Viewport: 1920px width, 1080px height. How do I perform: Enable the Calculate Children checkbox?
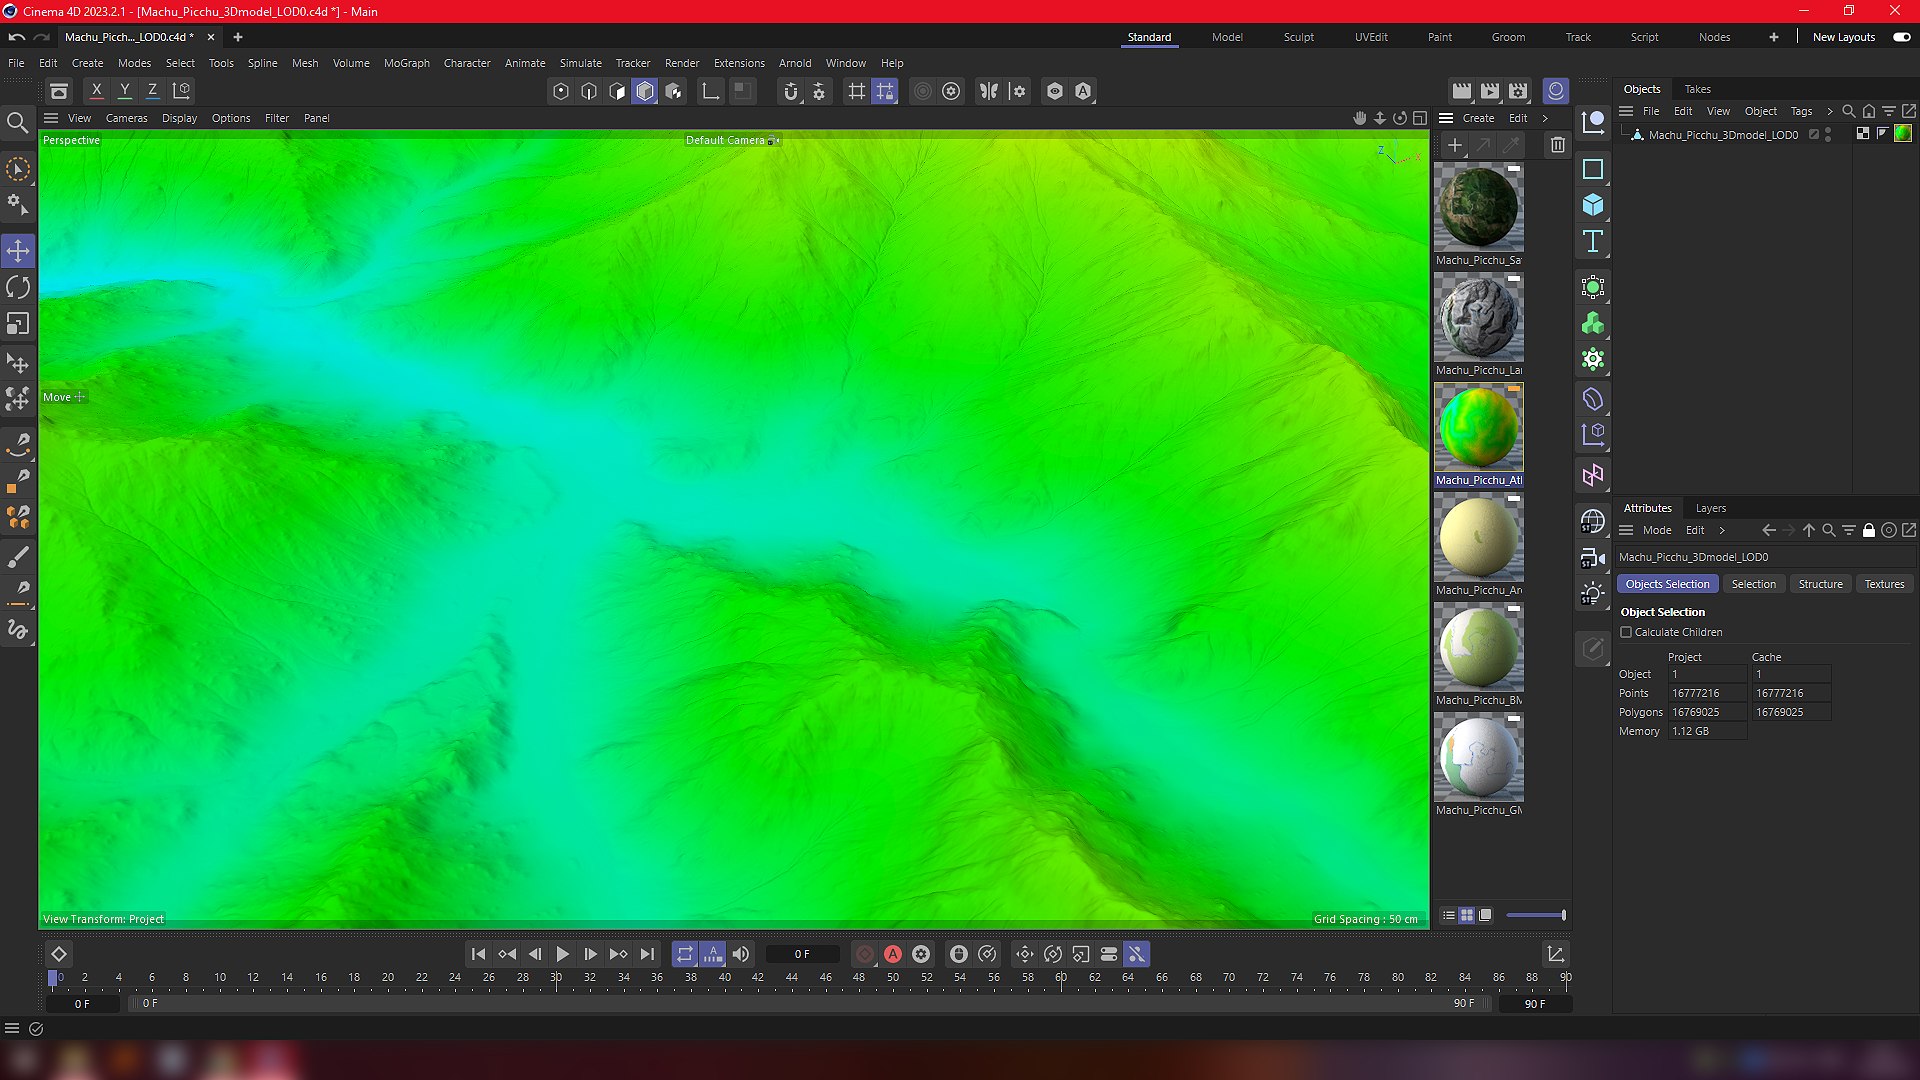tap(1626, 632)
